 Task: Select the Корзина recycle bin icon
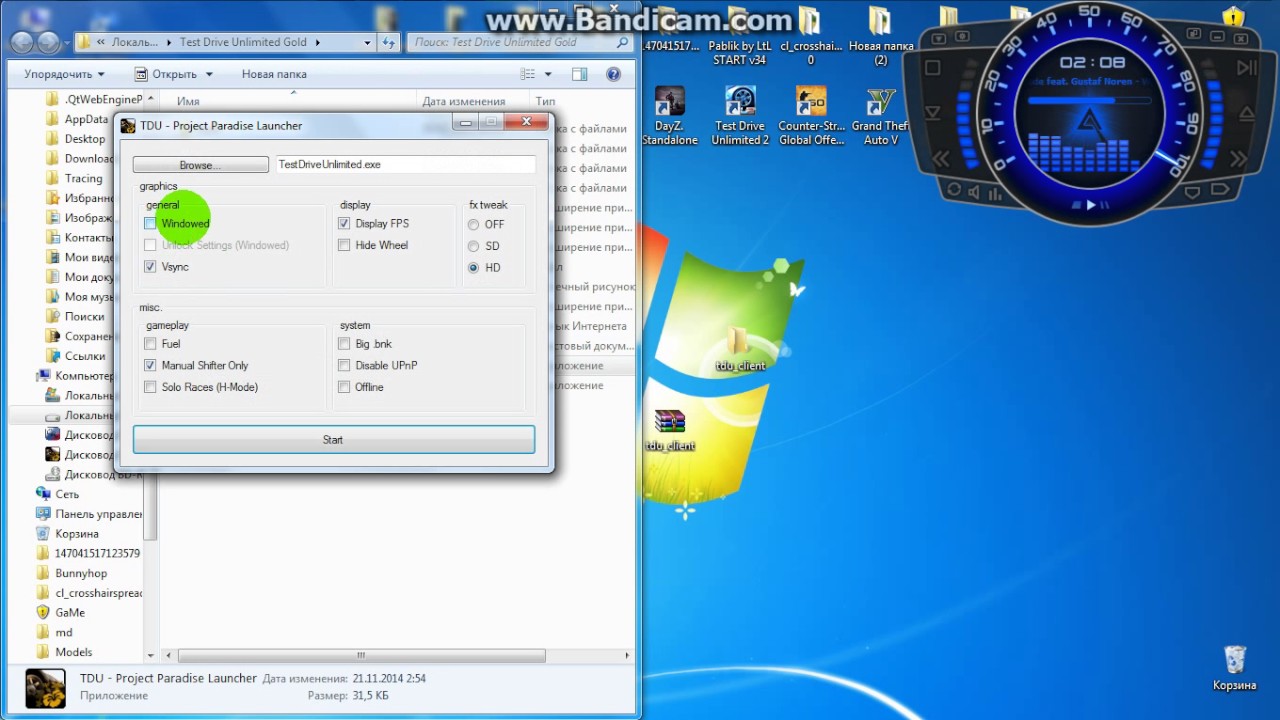(1234, 668)
